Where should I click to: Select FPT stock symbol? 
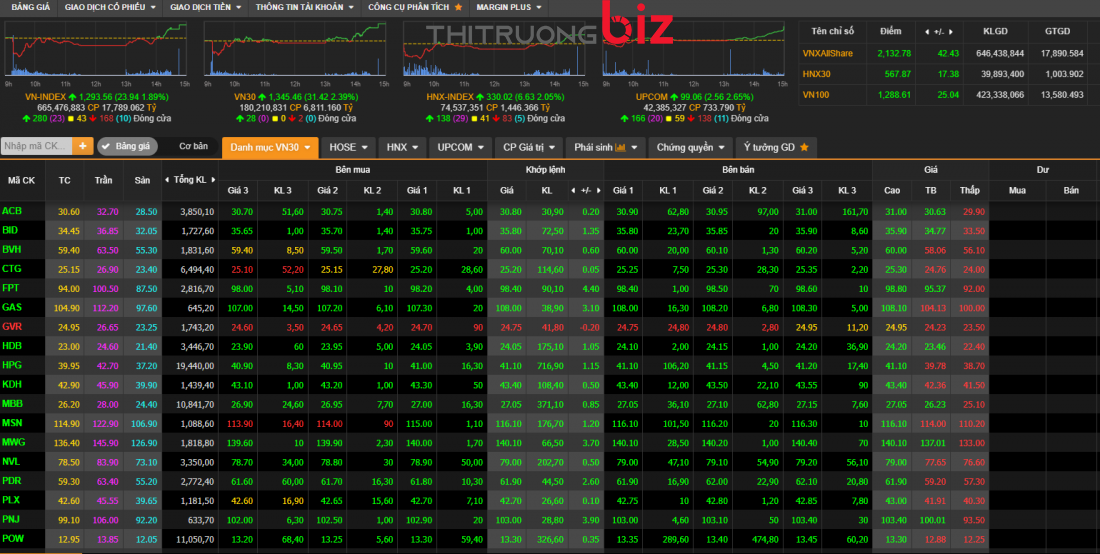(x=11, y=288)
